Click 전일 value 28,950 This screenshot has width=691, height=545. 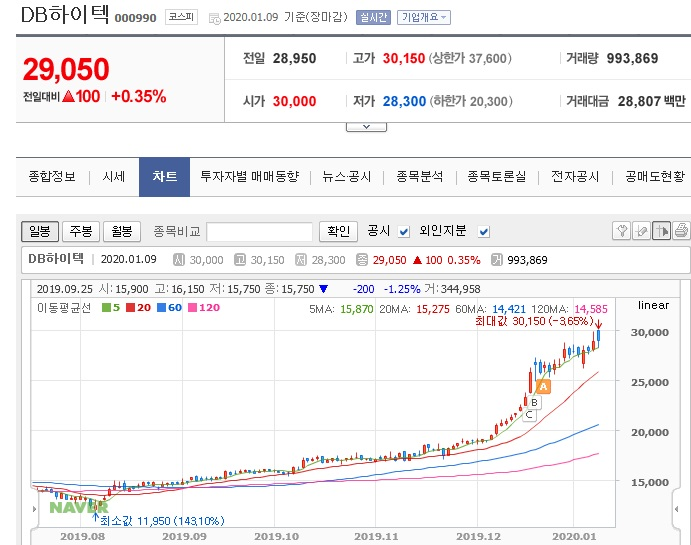[294, 58]
